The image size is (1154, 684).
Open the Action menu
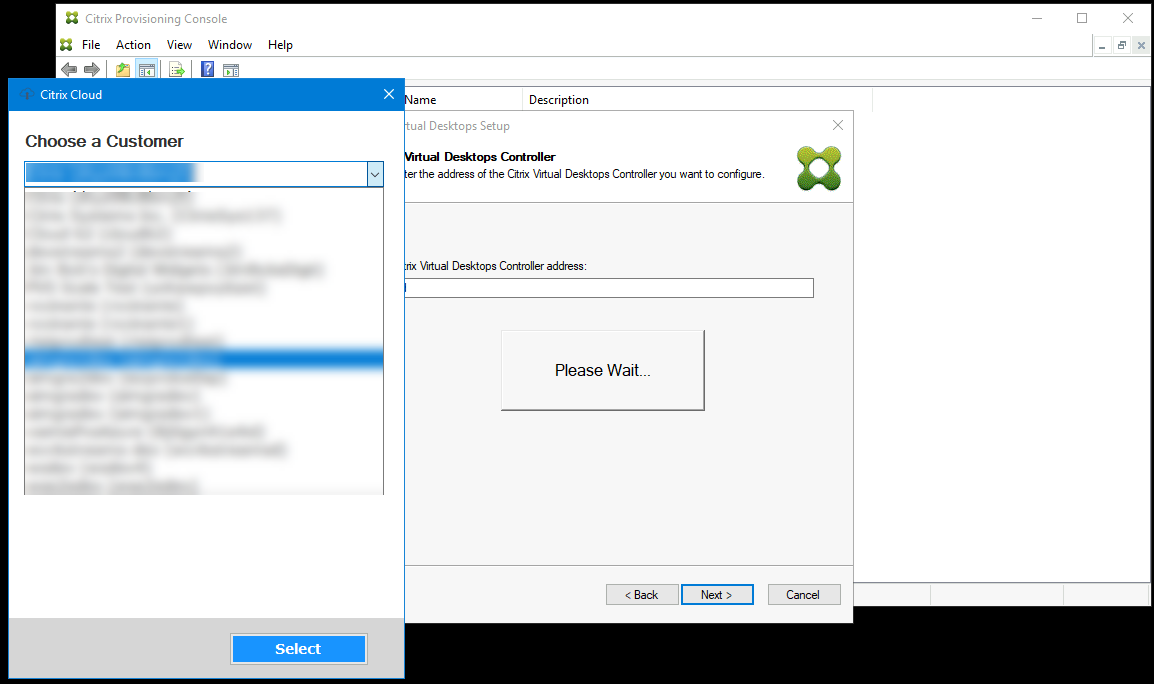[x=133, y=45]
